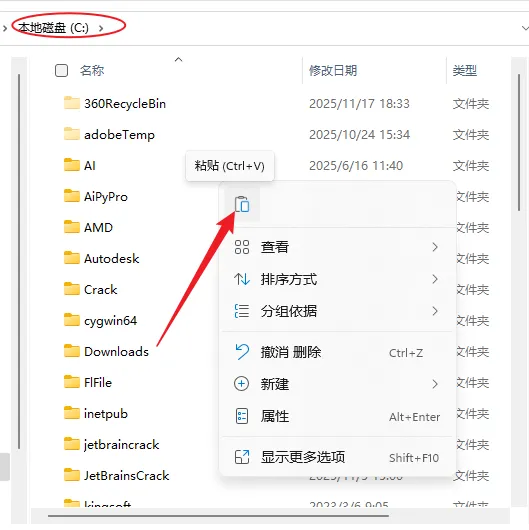Viewport: 529px width, 530px height.
Task: Select the adobeTemp folder icon
Action: pyautogui.click(x=72, y=134)
